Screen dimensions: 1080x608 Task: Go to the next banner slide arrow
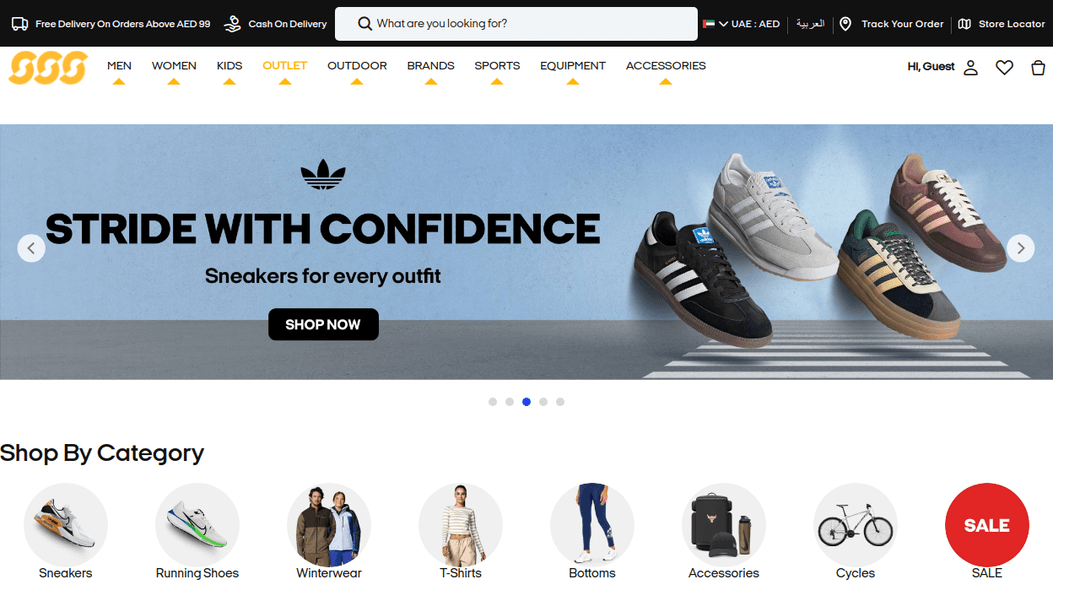click(1021, 248)
